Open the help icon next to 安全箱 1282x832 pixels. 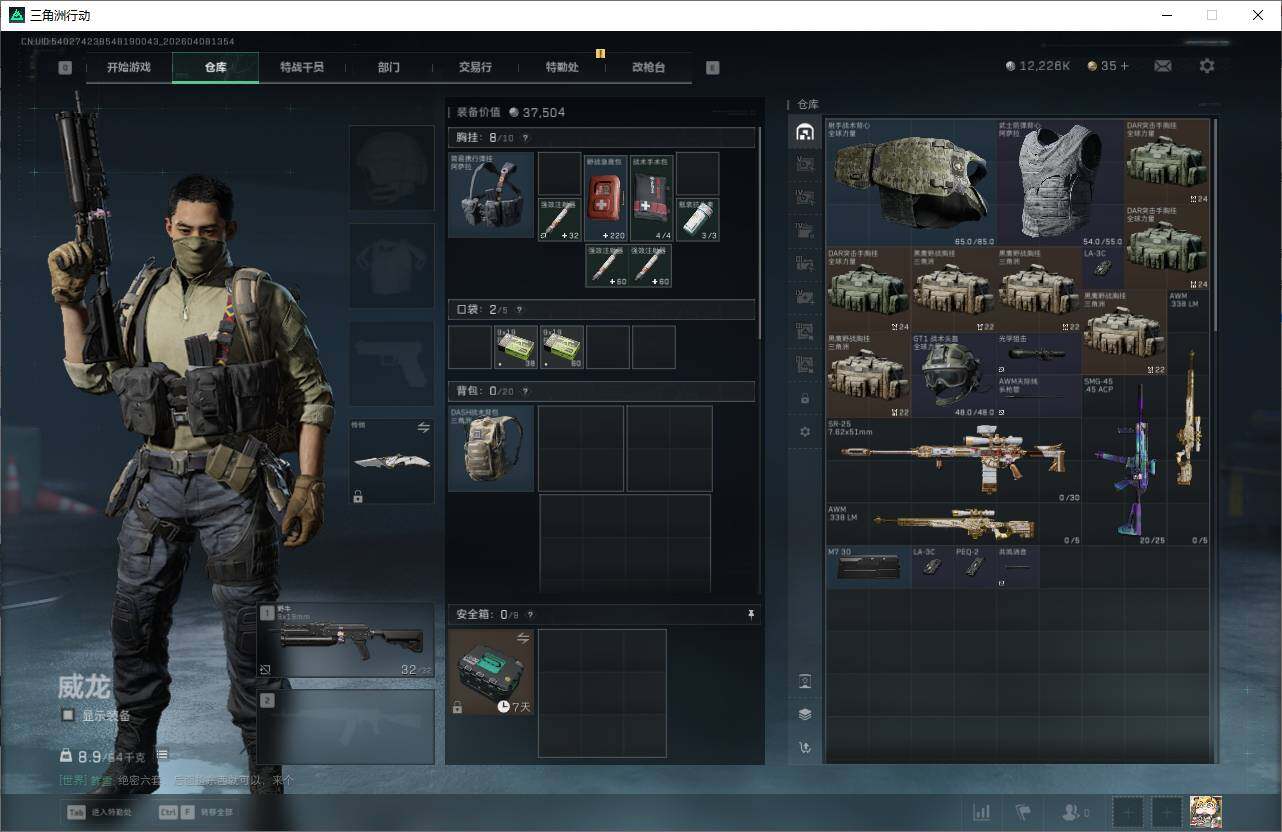[x=530, y=615]
